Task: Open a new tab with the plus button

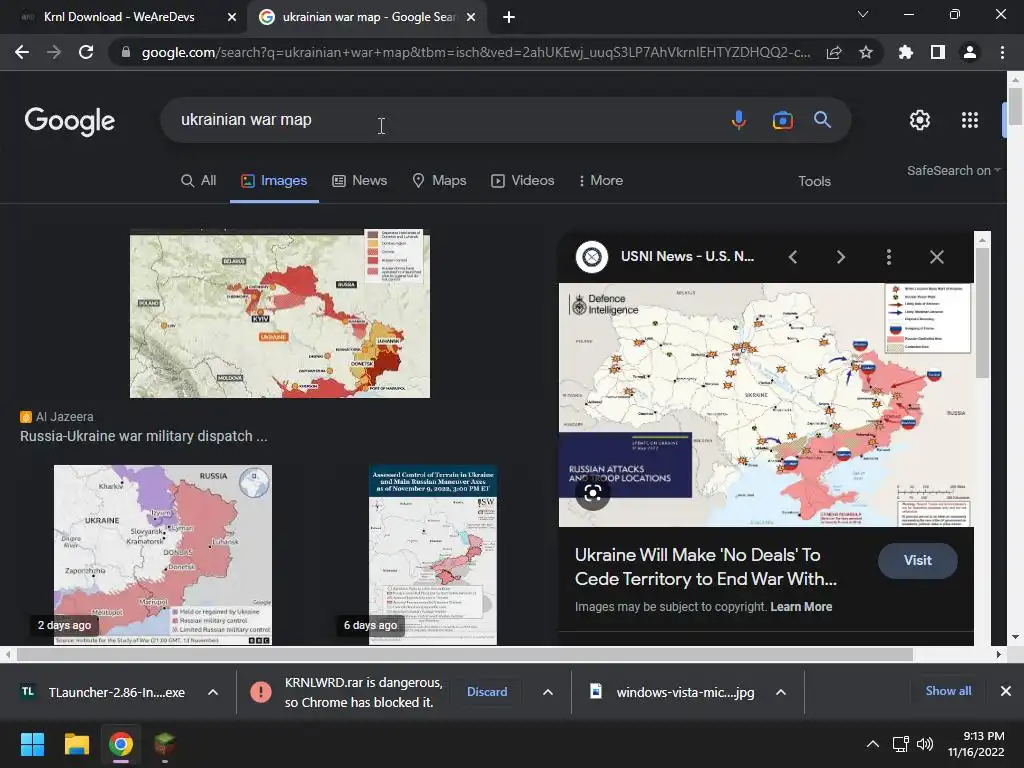Action: (509, 18)
